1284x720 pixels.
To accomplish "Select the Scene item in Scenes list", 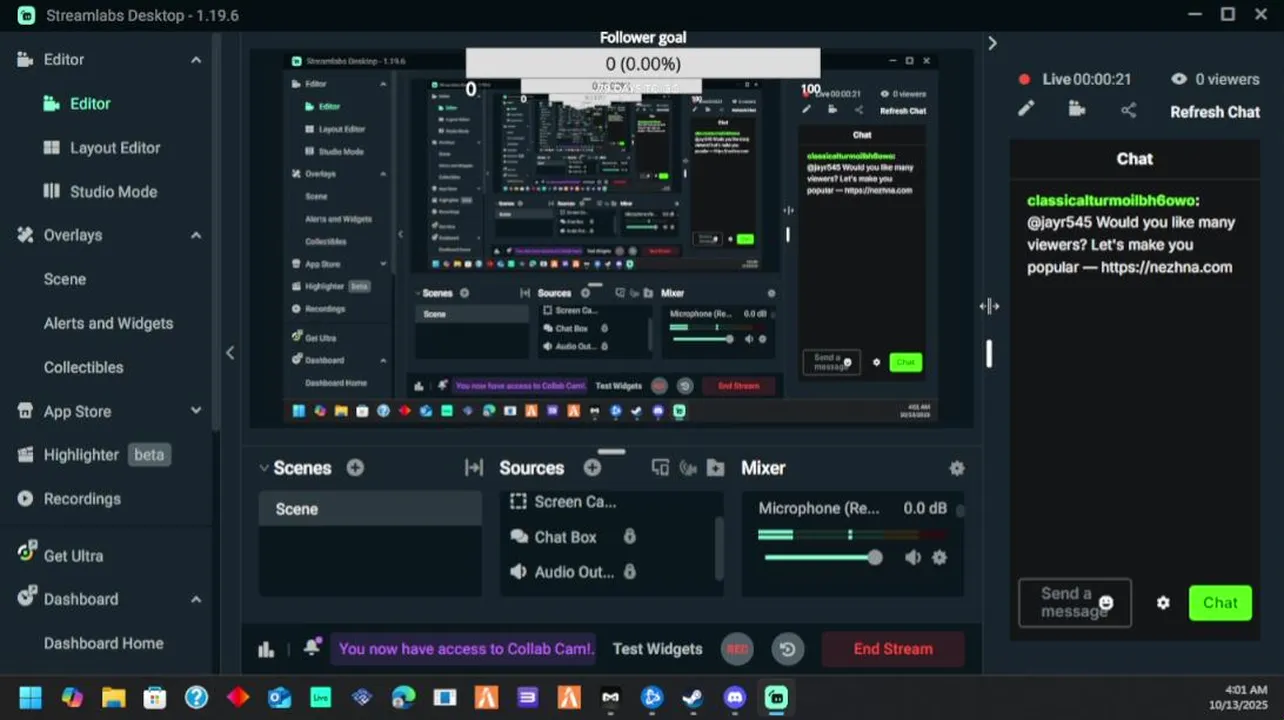I will 370,509.
